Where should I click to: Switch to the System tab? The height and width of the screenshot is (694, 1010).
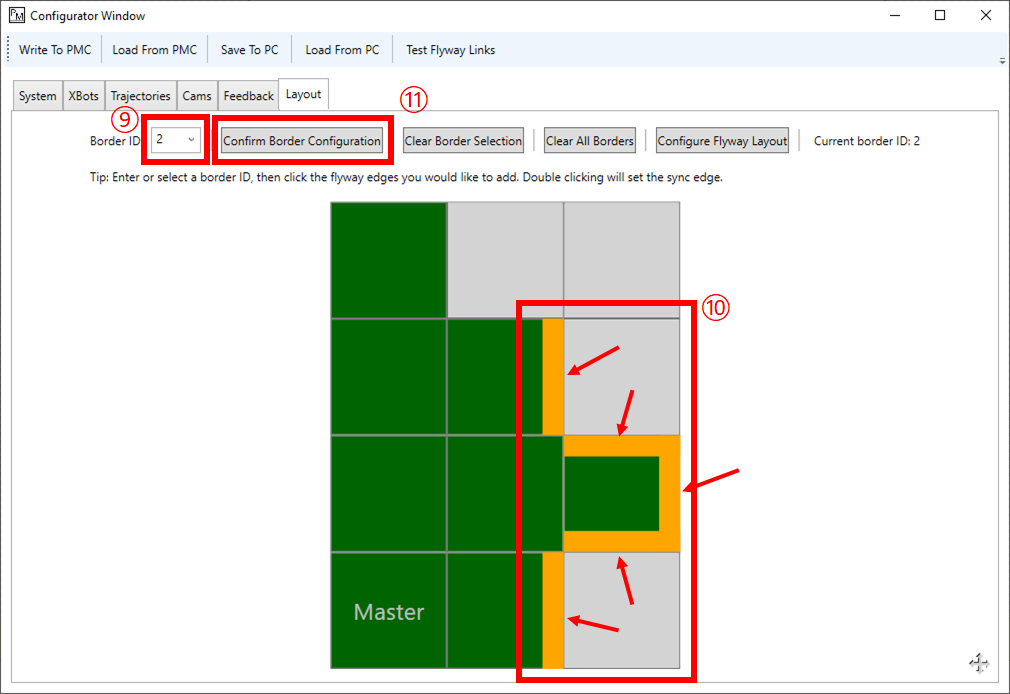[36, 95]
